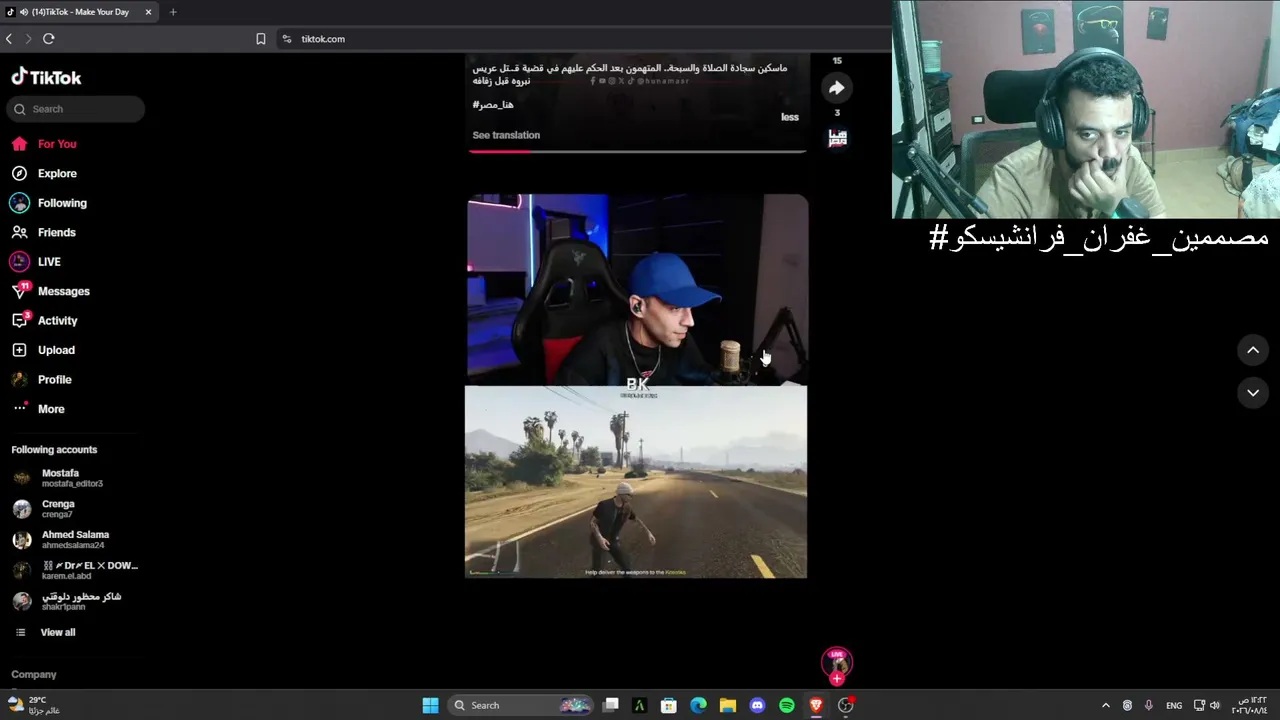Screen dimensions: 1280x720
Task: Go to the next video
Action: (1253, 393)
